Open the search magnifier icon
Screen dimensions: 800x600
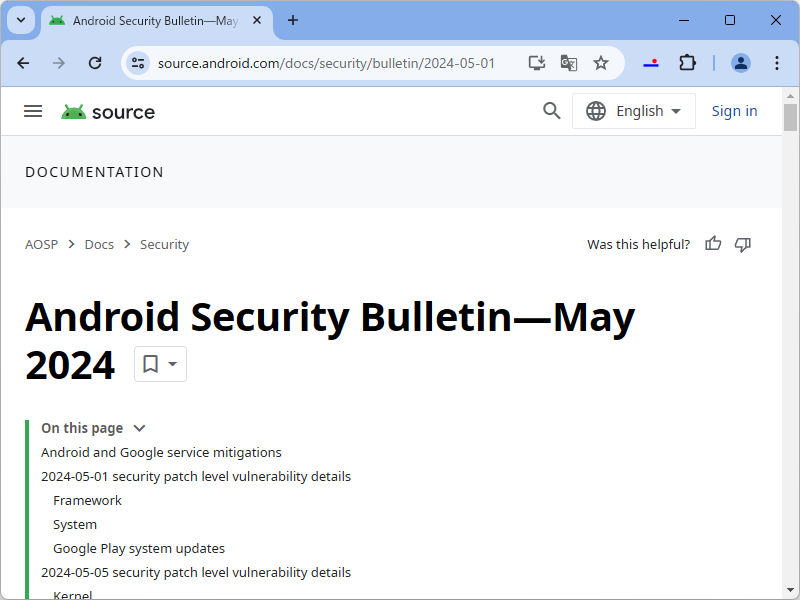coord(551,111)
